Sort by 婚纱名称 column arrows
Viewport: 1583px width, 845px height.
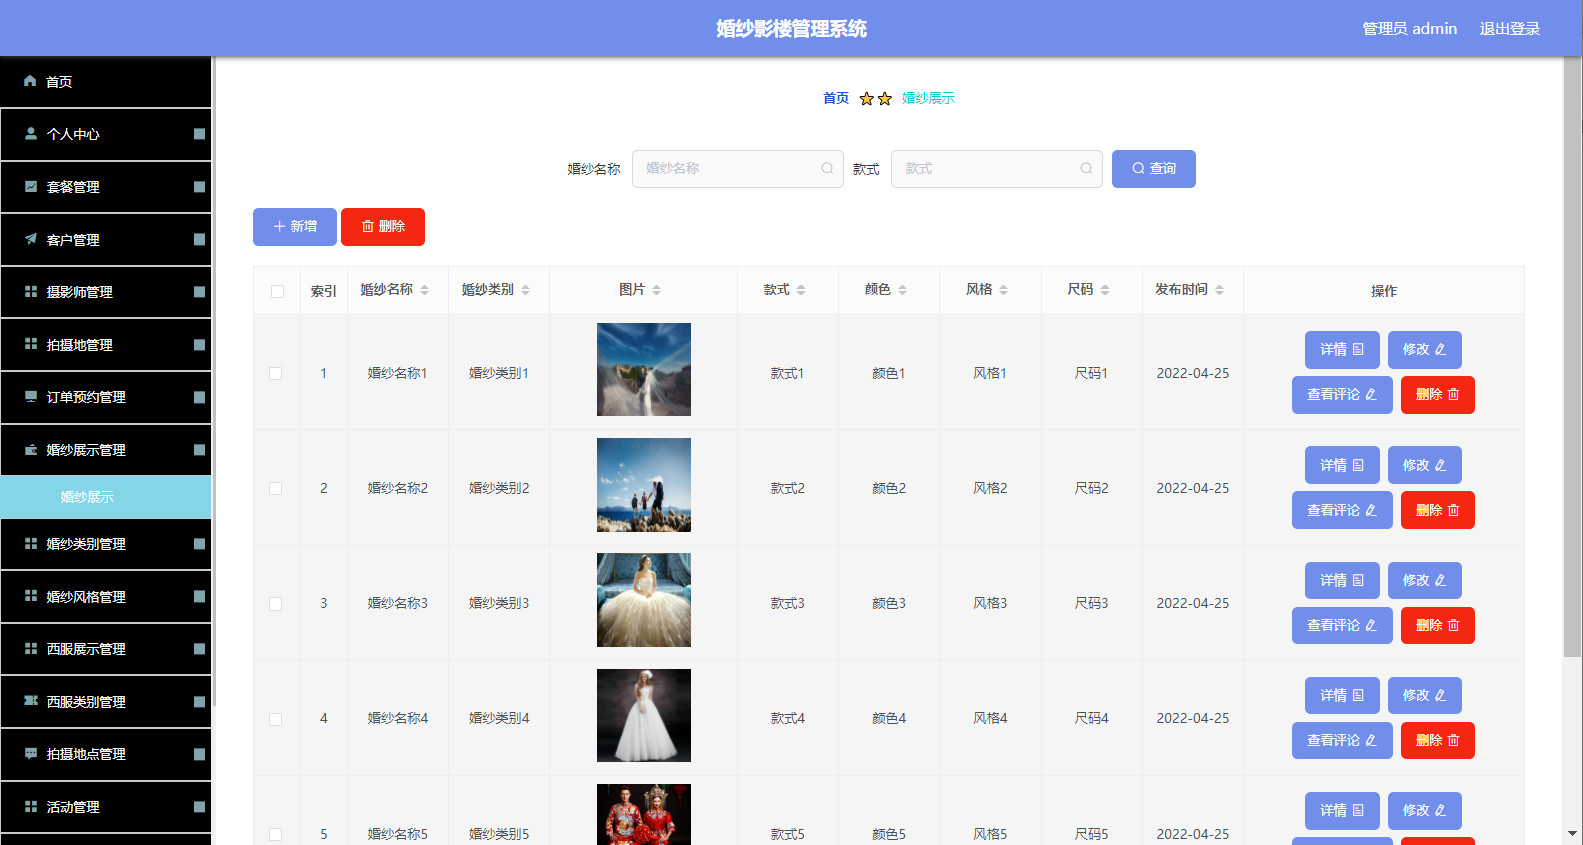coord(425,290)
